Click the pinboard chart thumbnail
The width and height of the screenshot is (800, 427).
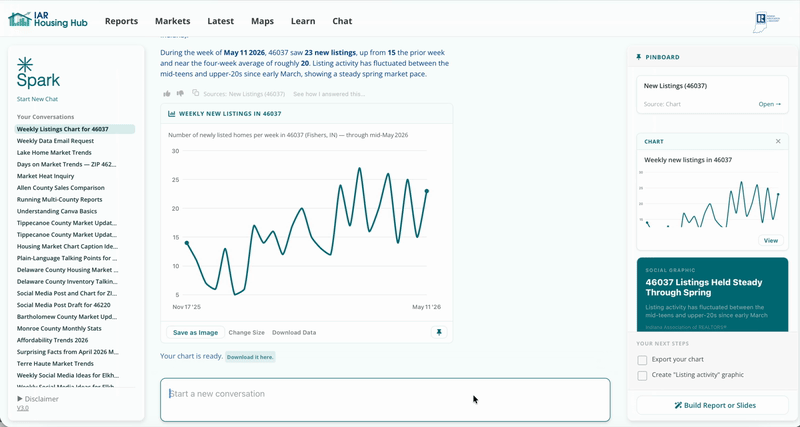(x=709, y=199)
